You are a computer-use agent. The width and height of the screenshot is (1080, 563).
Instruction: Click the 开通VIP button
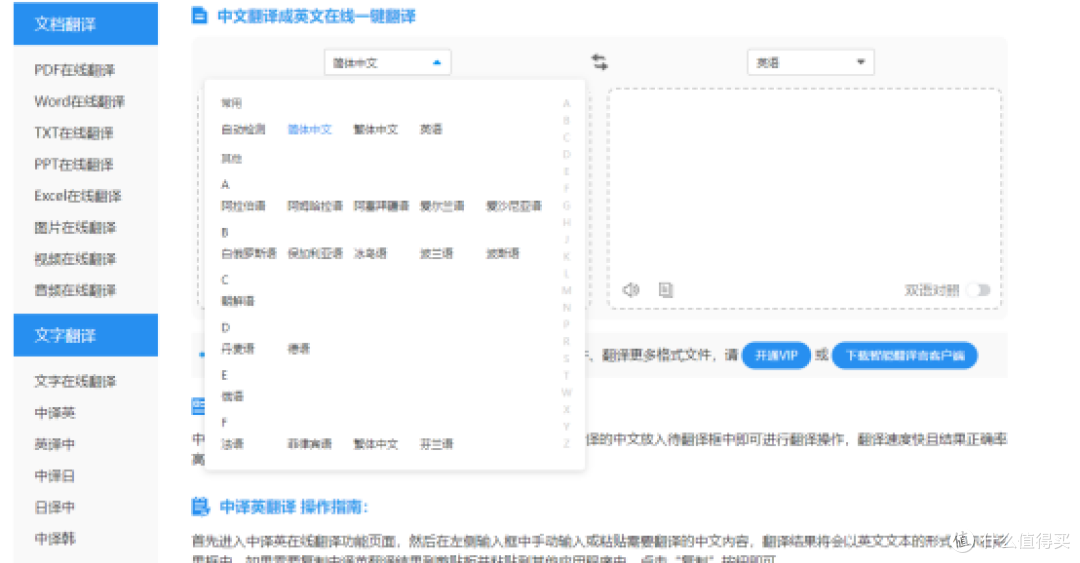click(776, 356)
